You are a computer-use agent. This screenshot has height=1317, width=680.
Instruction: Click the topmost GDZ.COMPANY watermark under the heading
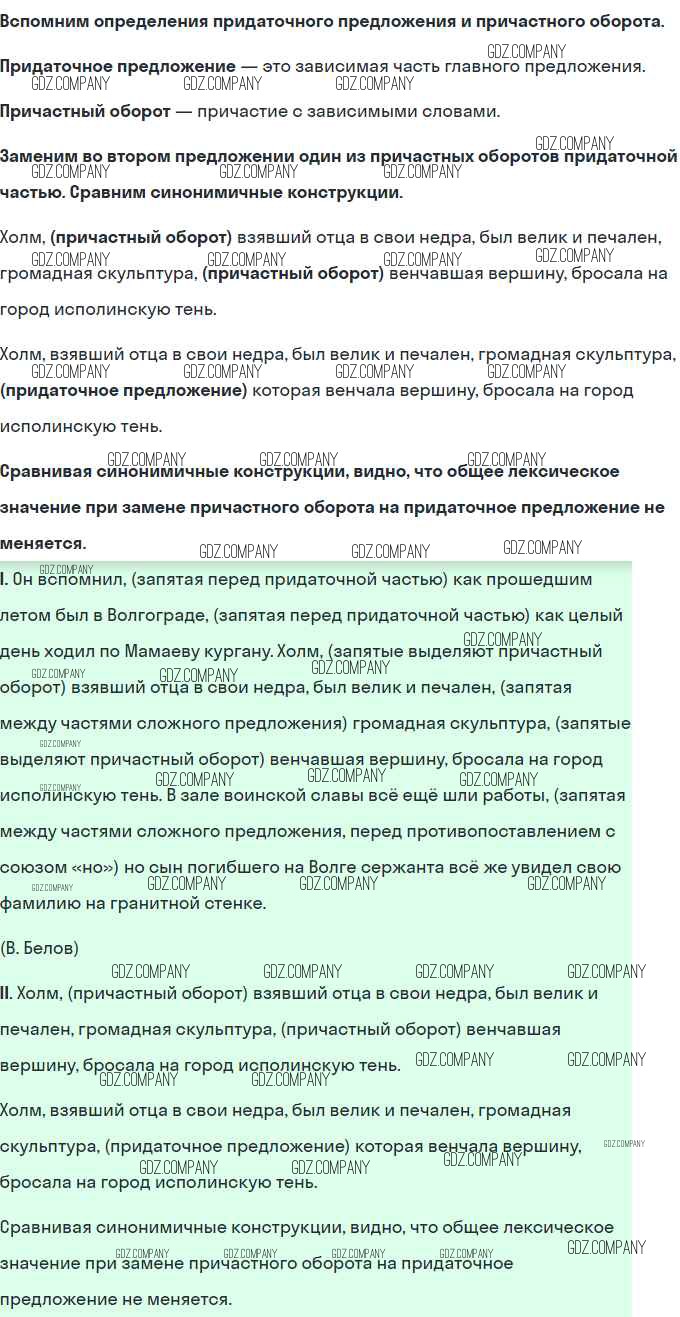pos(526,51)
